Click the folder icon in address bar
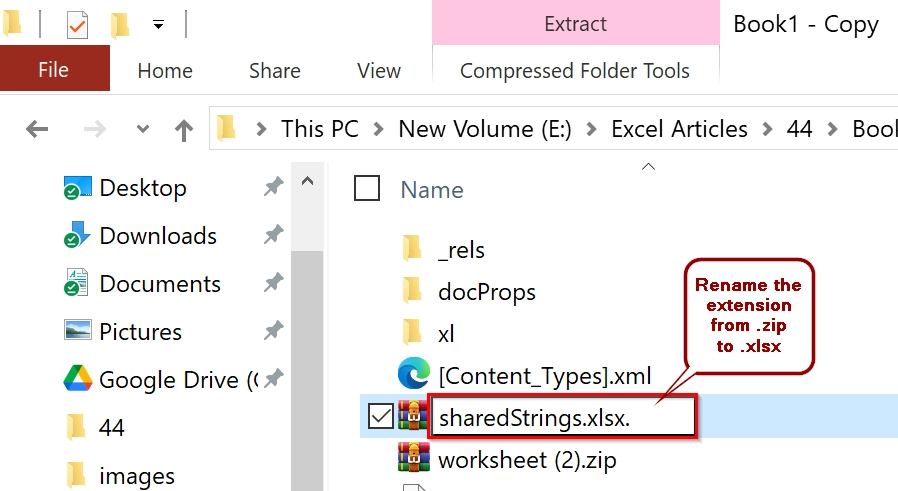898x491 pixels. point(226,128)
